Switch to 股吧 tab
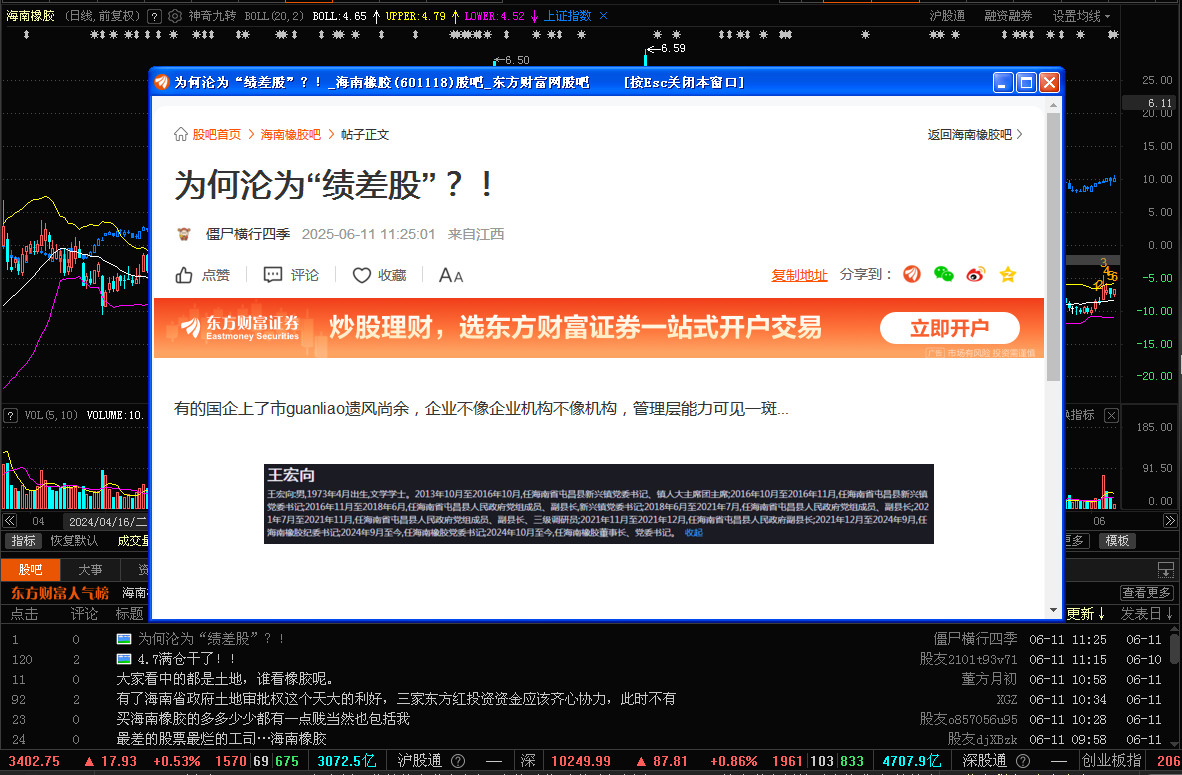 pyautogui.click(x=30, y=570)
